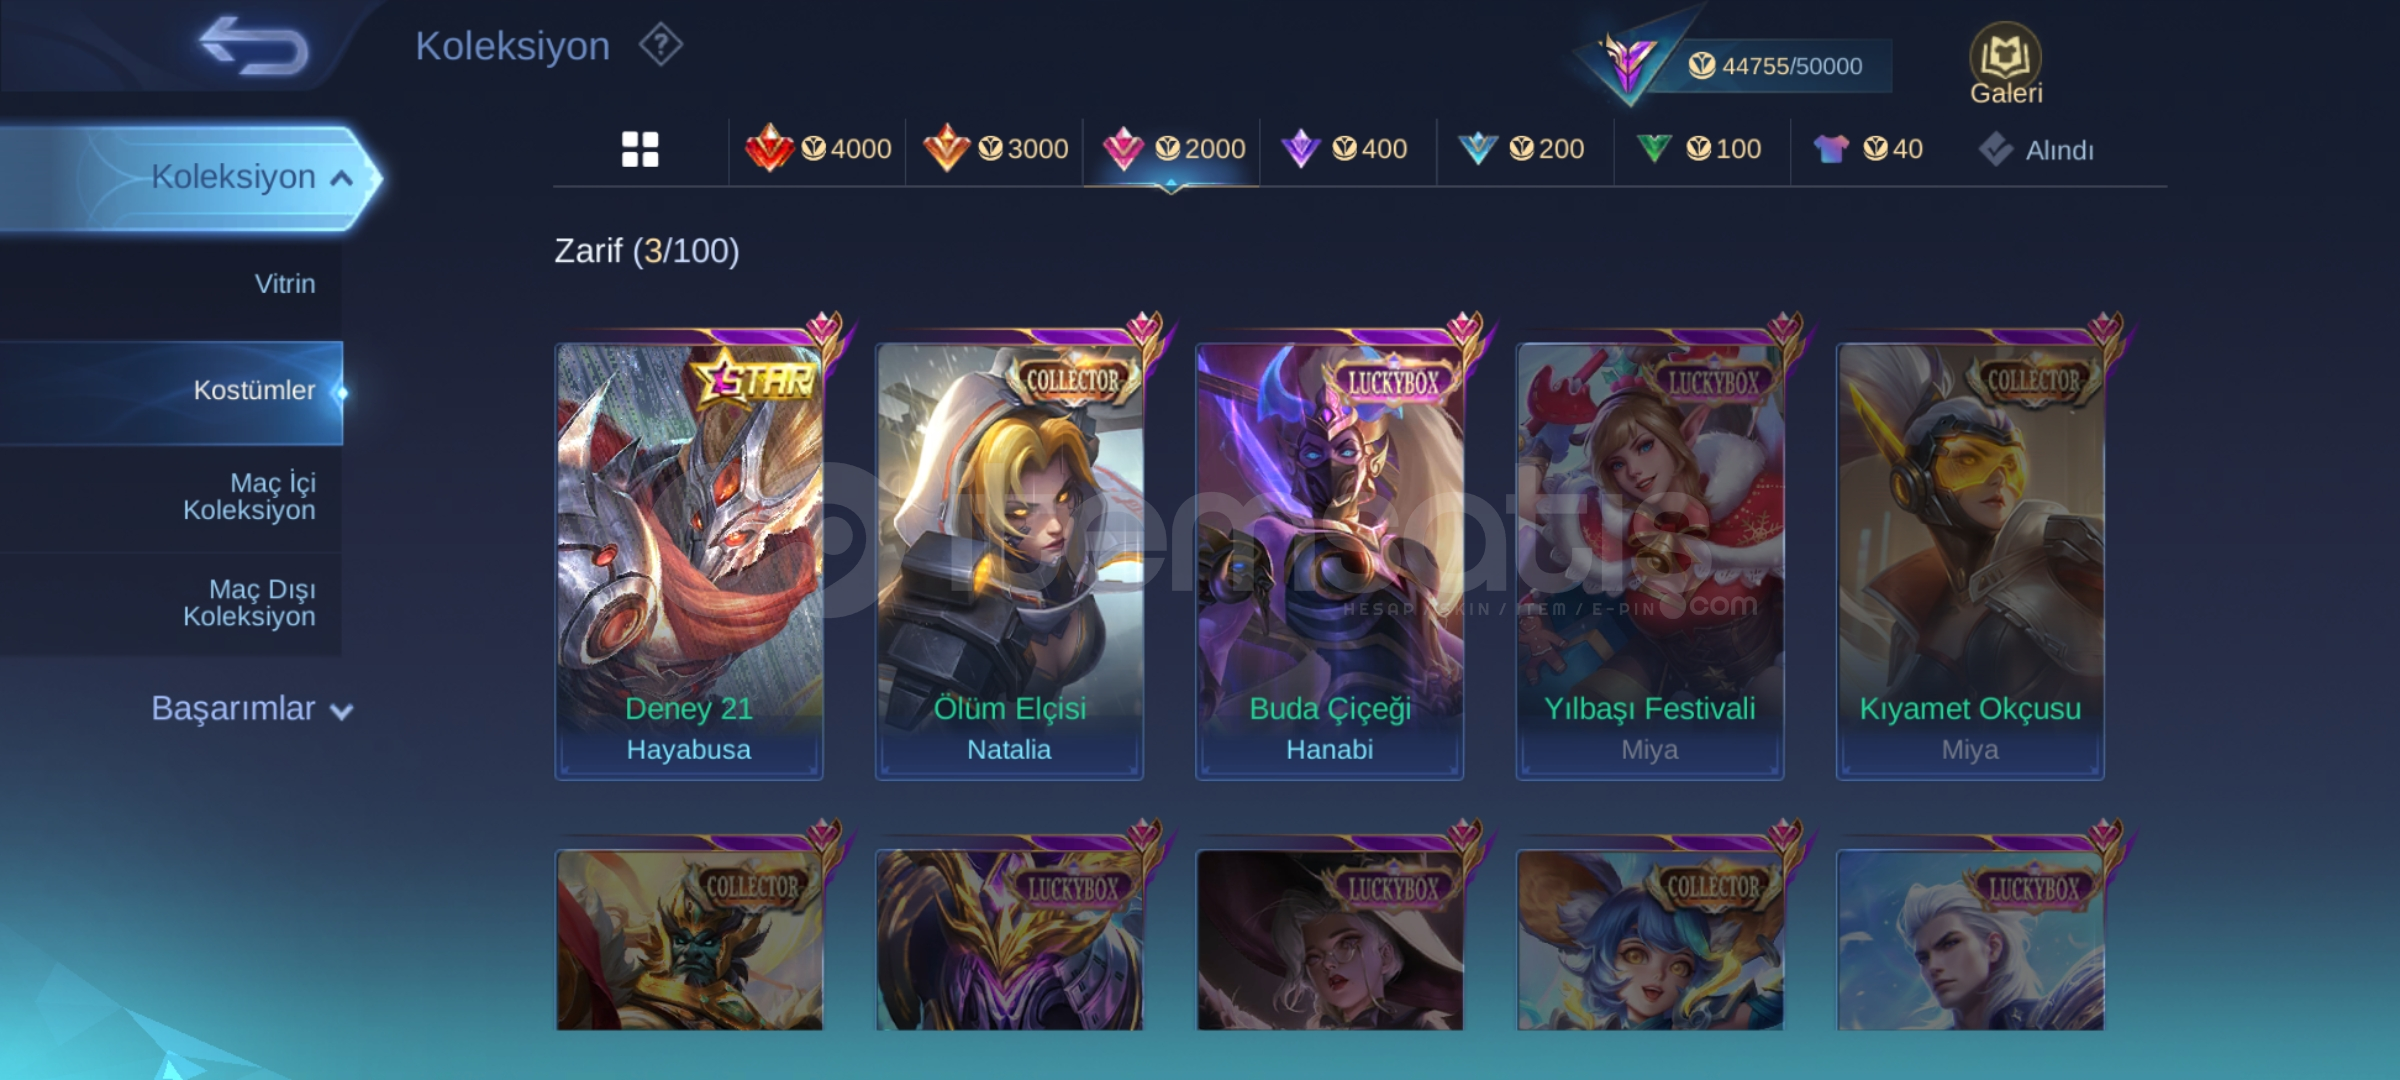
Task: Open the Koleksiyon help question mark
Action: click(x=661, y=46)
